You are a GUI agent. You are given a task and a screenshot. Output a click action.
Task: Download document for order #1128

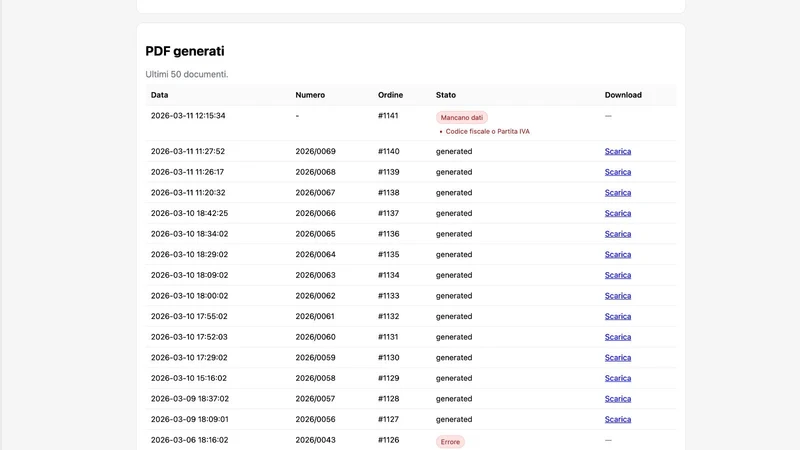point(618,399)
